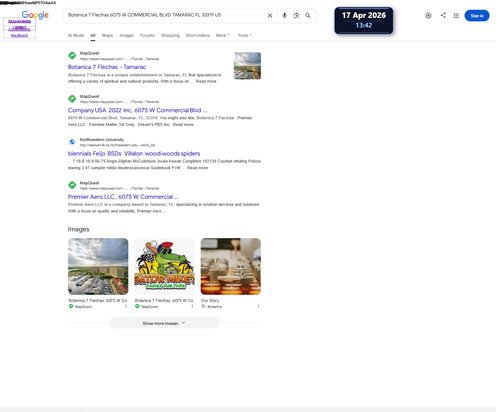The image size is (500, 412).
Task: Click Read more on the Botanica 7 Flechas snippet
Action: [206, 81]
